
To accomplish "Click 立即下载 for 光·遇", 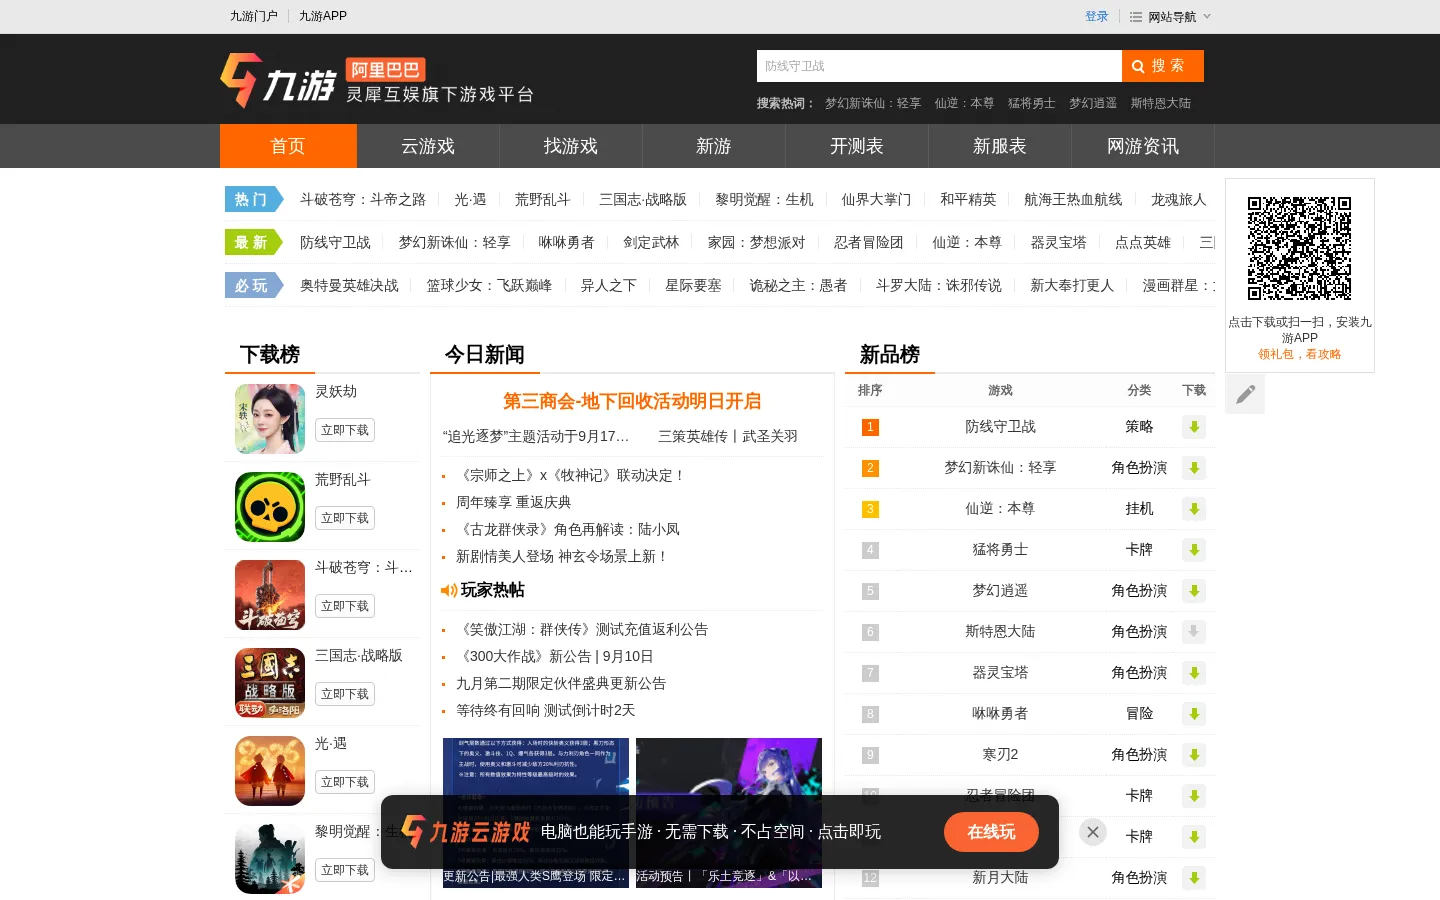I will (345, 782).
